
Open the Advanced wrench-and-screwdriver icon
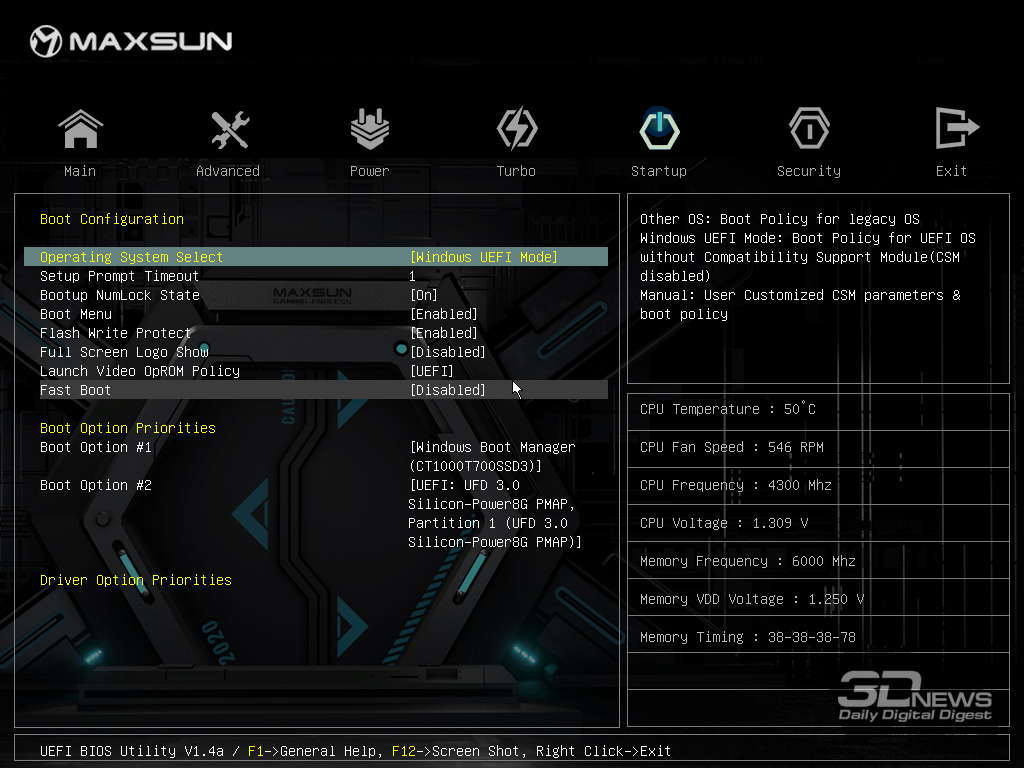click(229, 129)
